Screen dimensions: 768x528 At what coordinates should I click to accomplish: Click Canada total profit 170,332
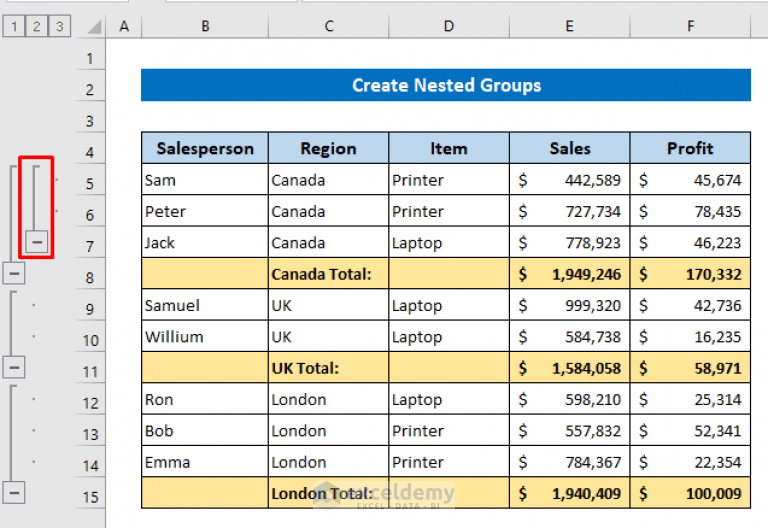(x=690, y=274)
